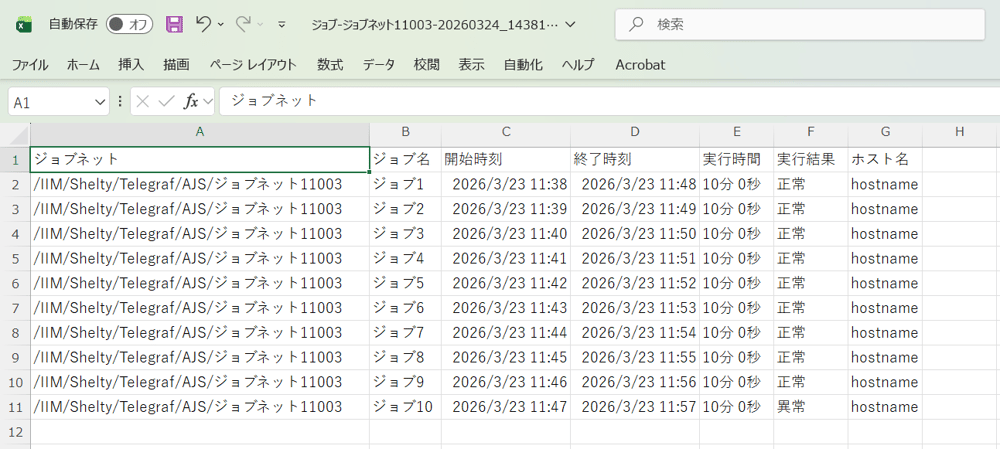Open the 表示 ribbon tab

tap(471, 64)
